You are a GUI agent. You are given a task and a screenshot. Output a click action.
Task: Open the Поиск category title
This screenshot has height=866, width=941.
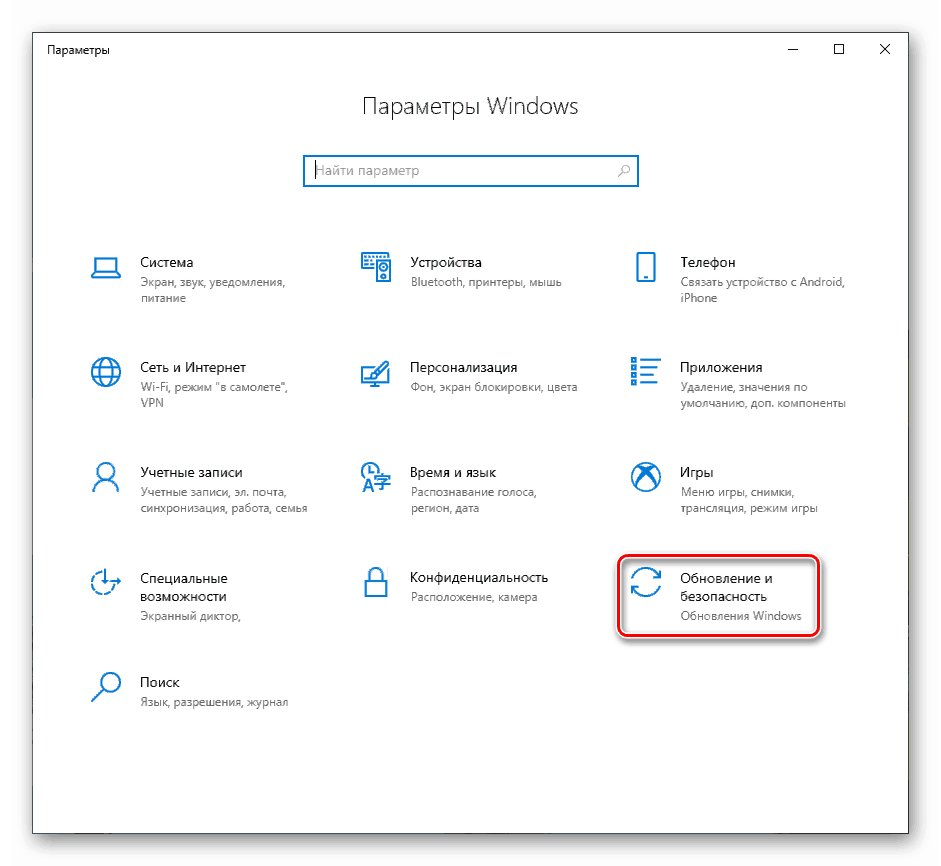click(160, 682)
